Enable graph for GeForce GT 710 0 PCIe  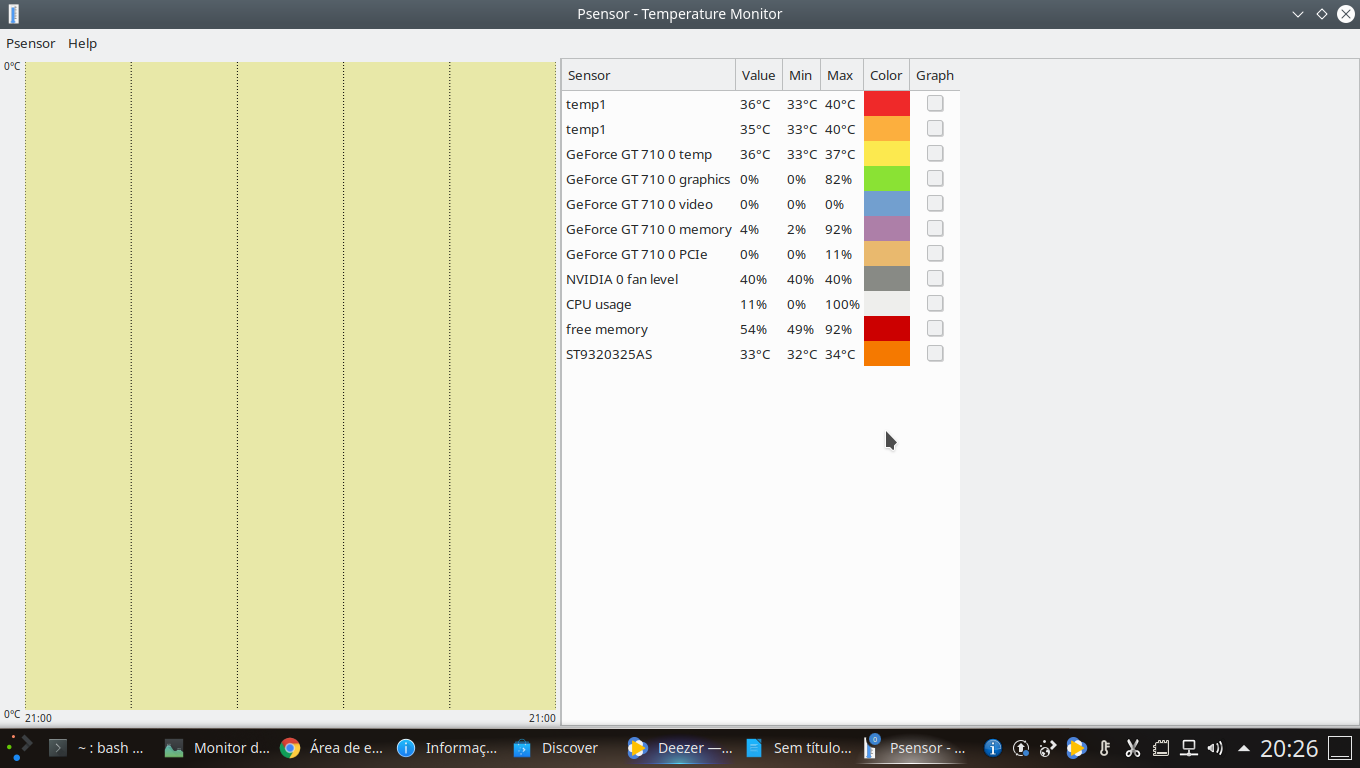tap(935, 253)
